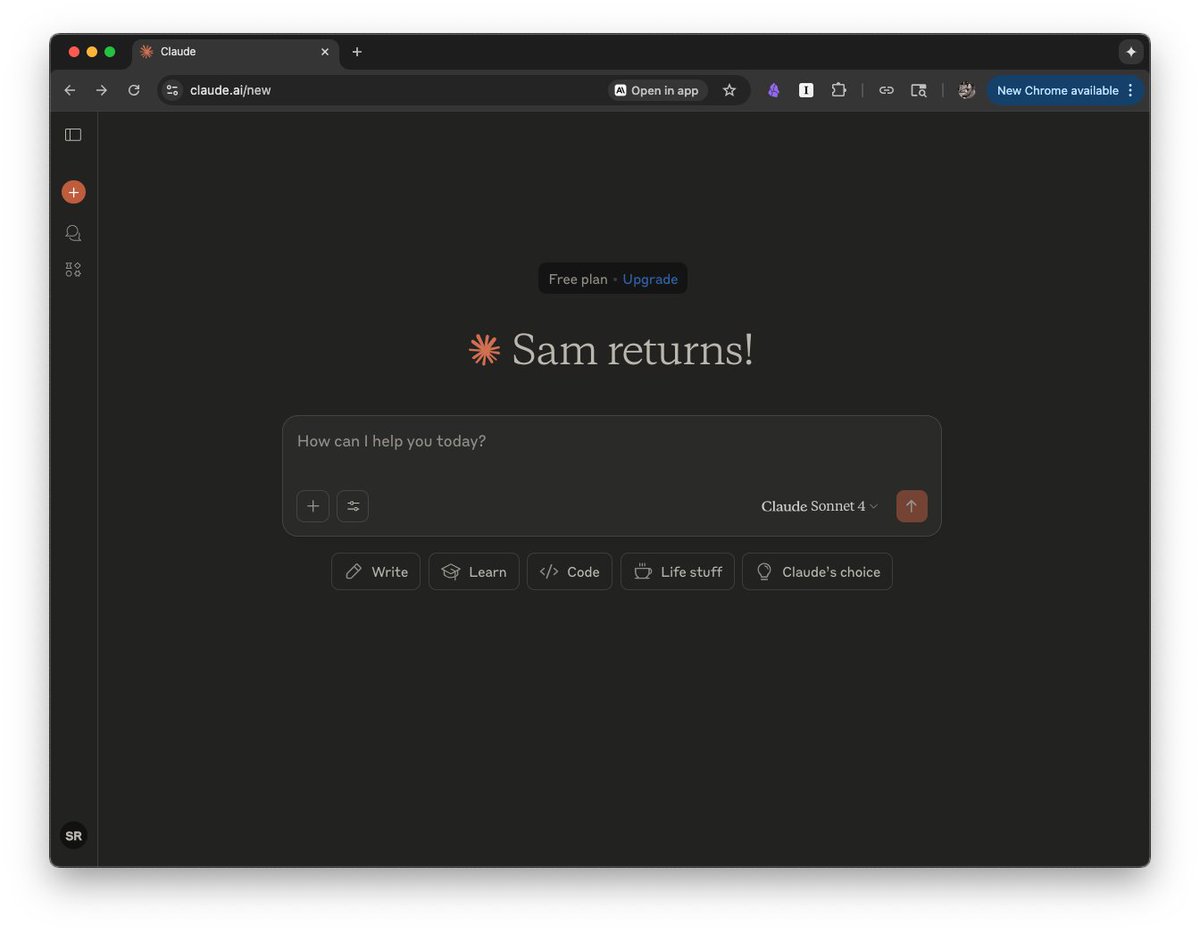Go back in browser history
This screenshot has height=933, width=1200.
pyautogui.click(x=70, y=90)
